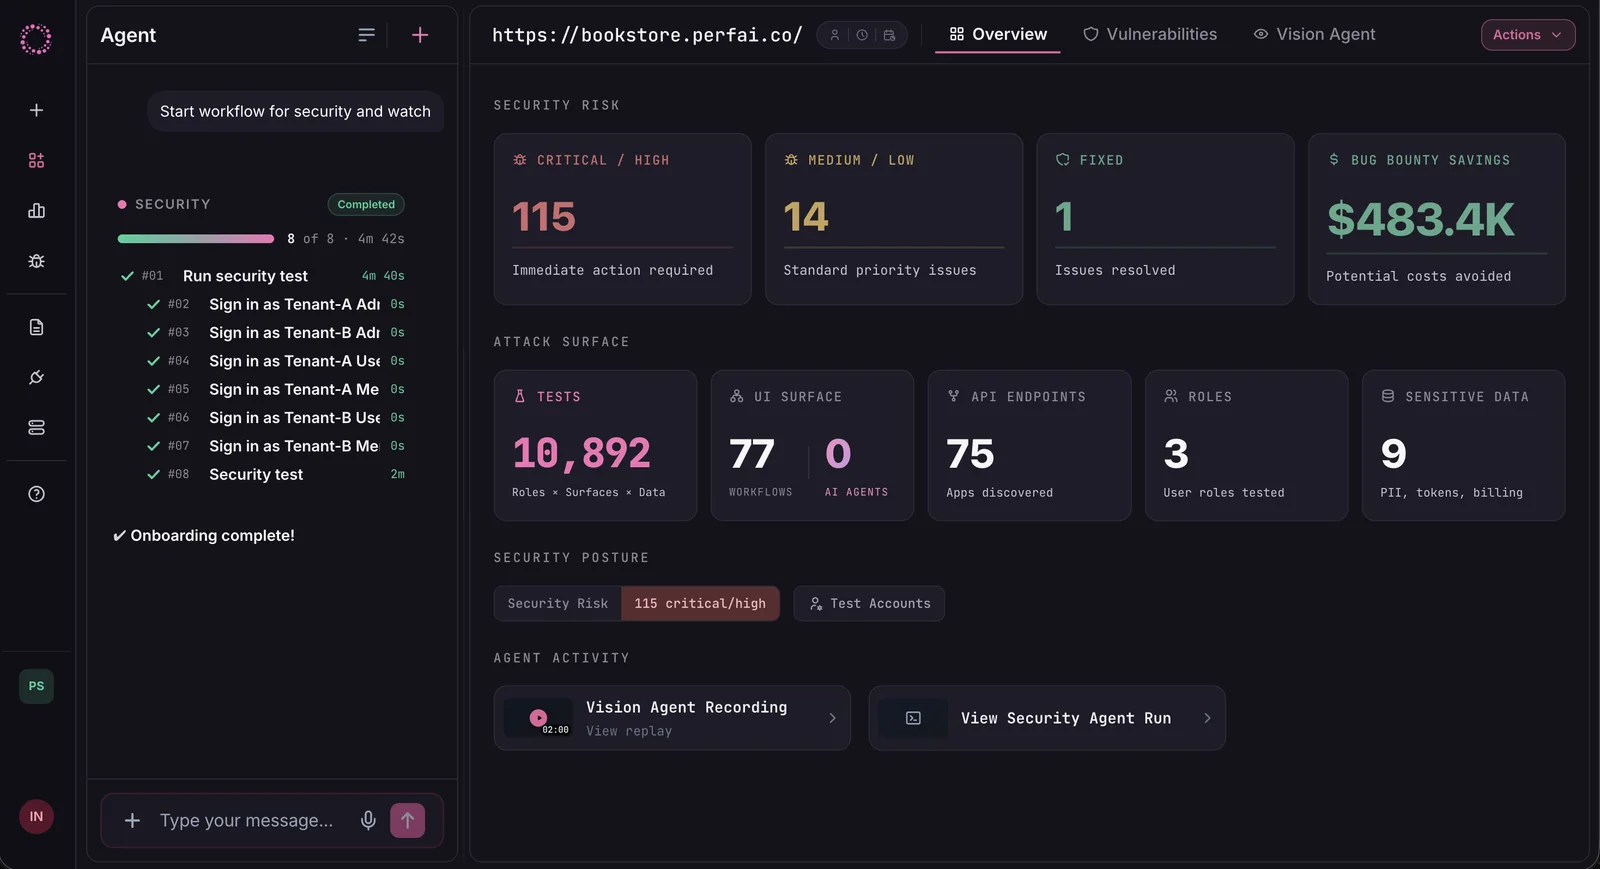This screenshot has width=1600, height=869.
Task: Select step #02 Sign in as Tenant-A Admin
Action: tap(275, 304)
